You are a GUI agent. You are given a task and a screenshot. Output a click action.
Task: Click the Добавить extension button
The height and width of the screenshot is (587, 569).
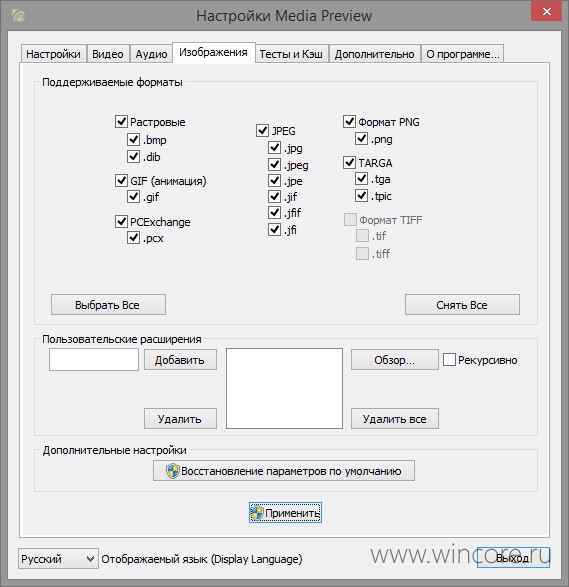click(180, 360)
